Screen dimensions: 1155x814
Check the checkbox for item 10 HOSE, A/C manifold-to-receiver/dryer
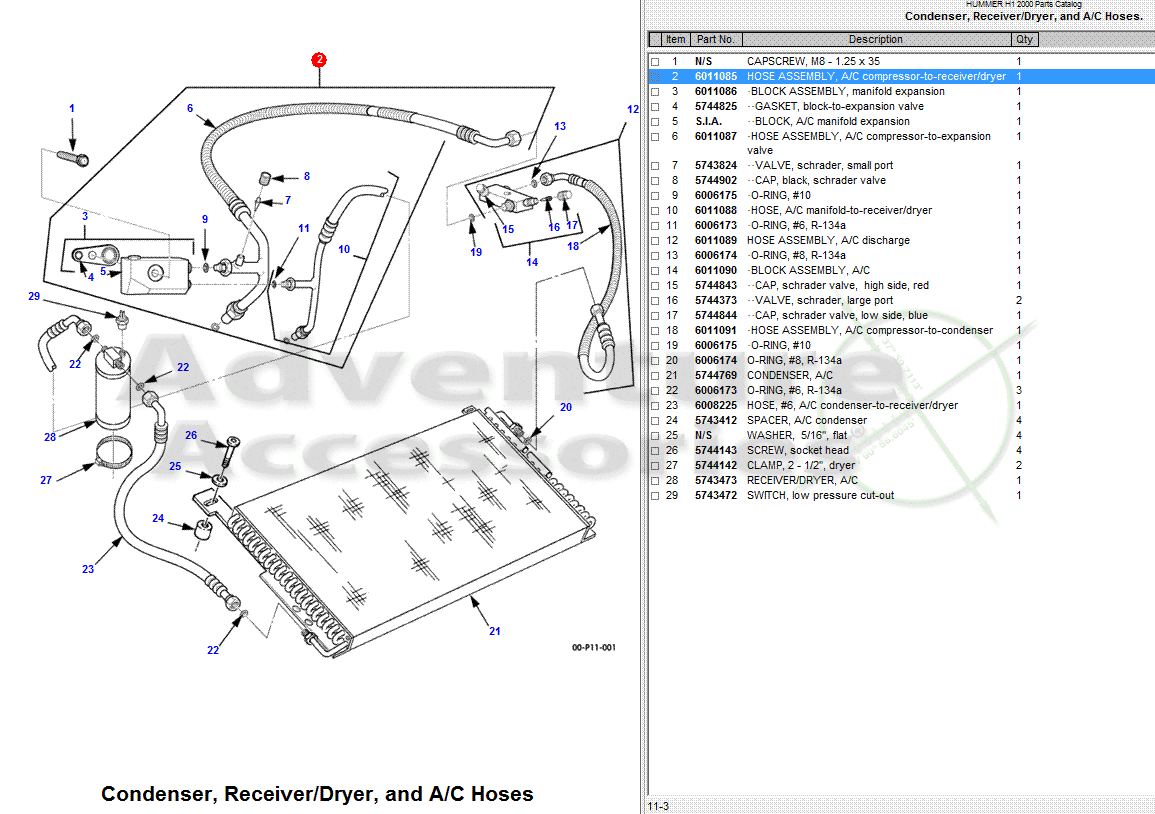[x=656, y=210]
